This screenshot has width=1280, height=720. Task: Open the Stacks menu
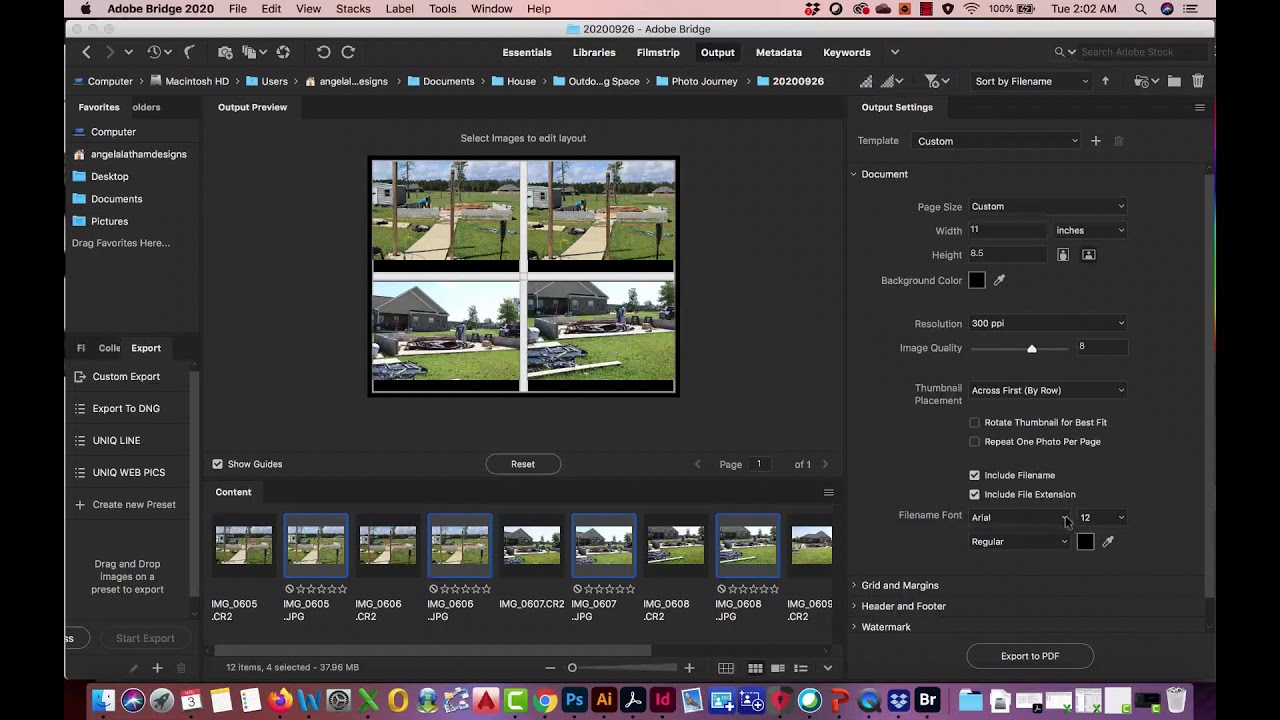click(x=353, y=9)
